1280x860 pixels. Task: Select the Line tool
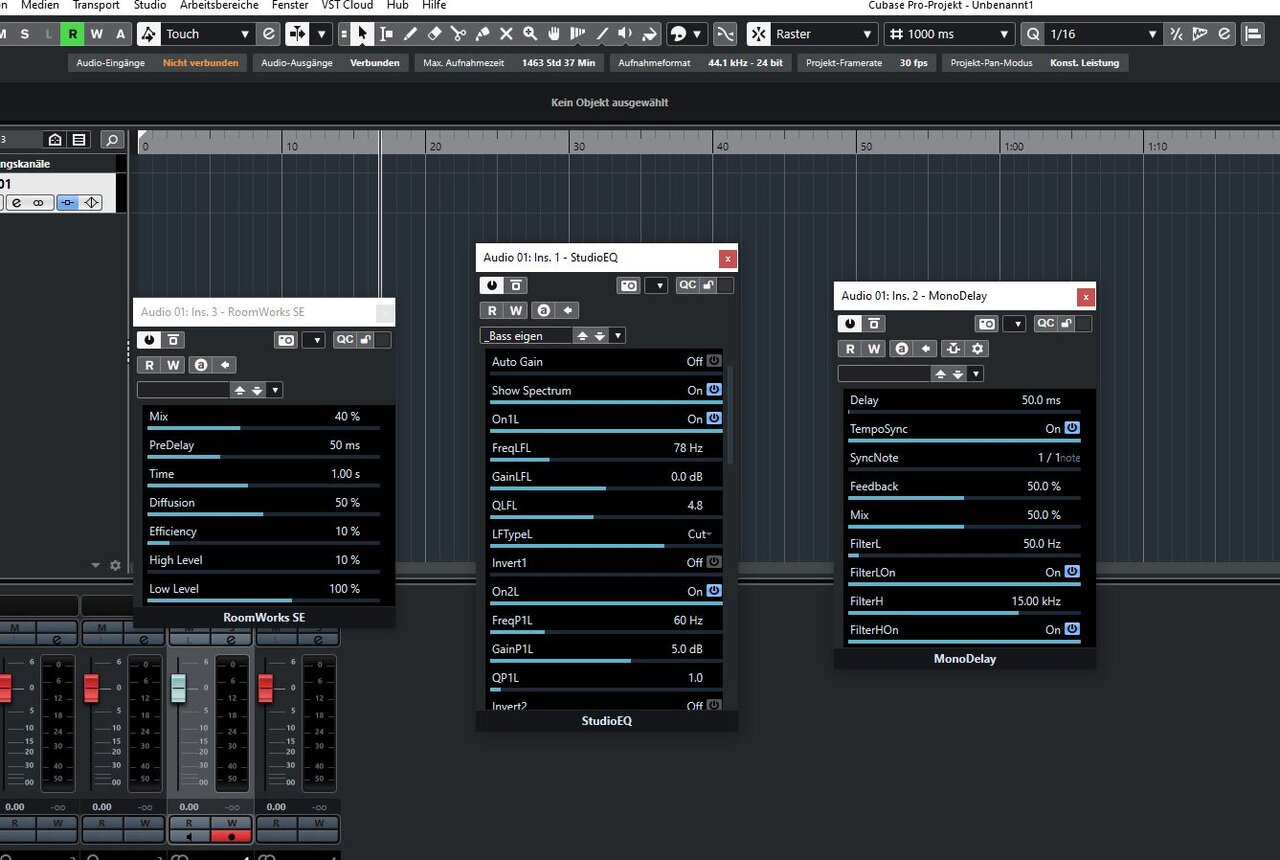point(602,34)
